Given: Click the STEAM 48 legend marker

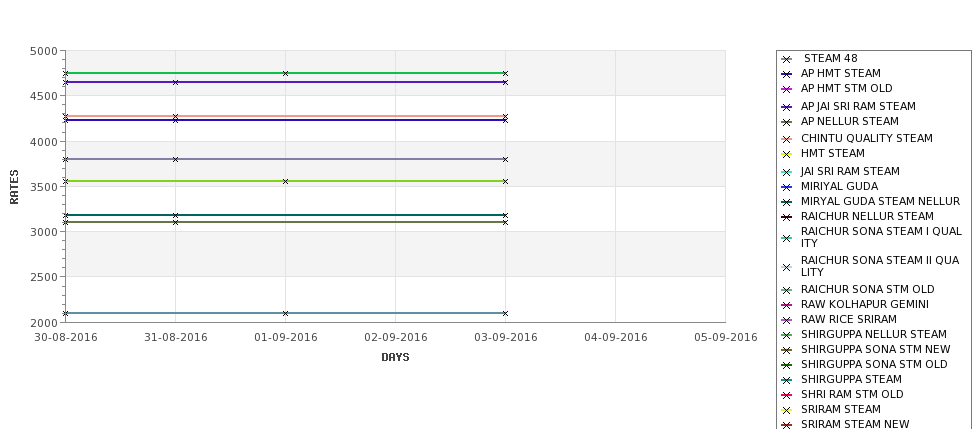Looking at the screenshot, I should tap(786, 60).
